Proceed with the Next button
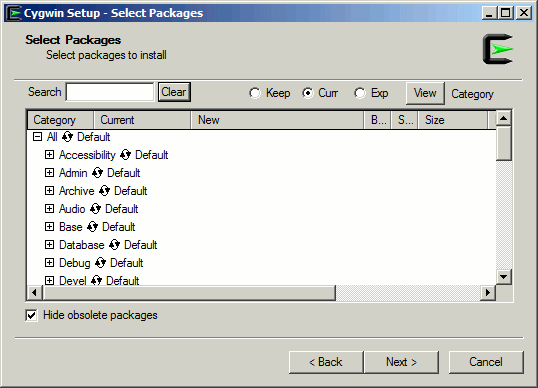This screenshot has height=388, width=538. coord(401,362)
